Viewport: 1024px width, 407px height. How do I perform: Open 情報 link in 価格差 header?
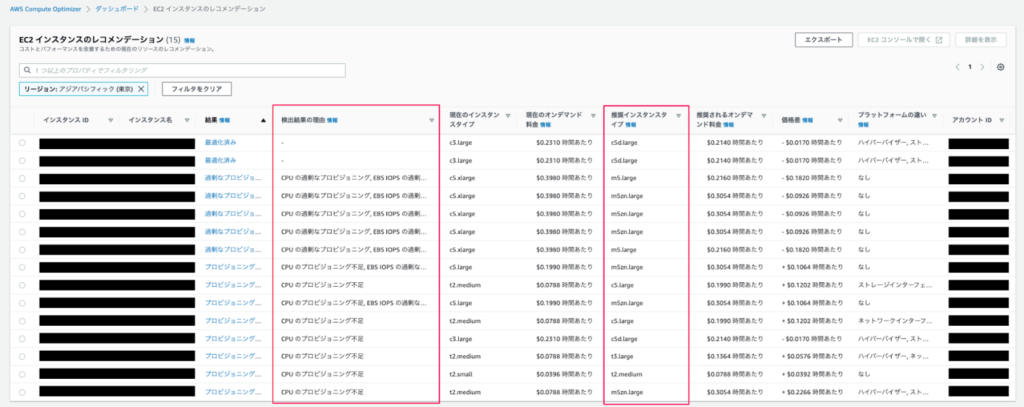tap(808, 120)
